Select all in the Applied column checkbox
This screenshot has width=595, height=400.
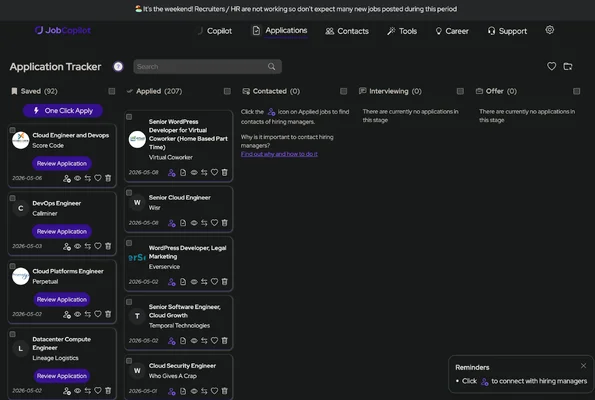(x=227, y=91)
